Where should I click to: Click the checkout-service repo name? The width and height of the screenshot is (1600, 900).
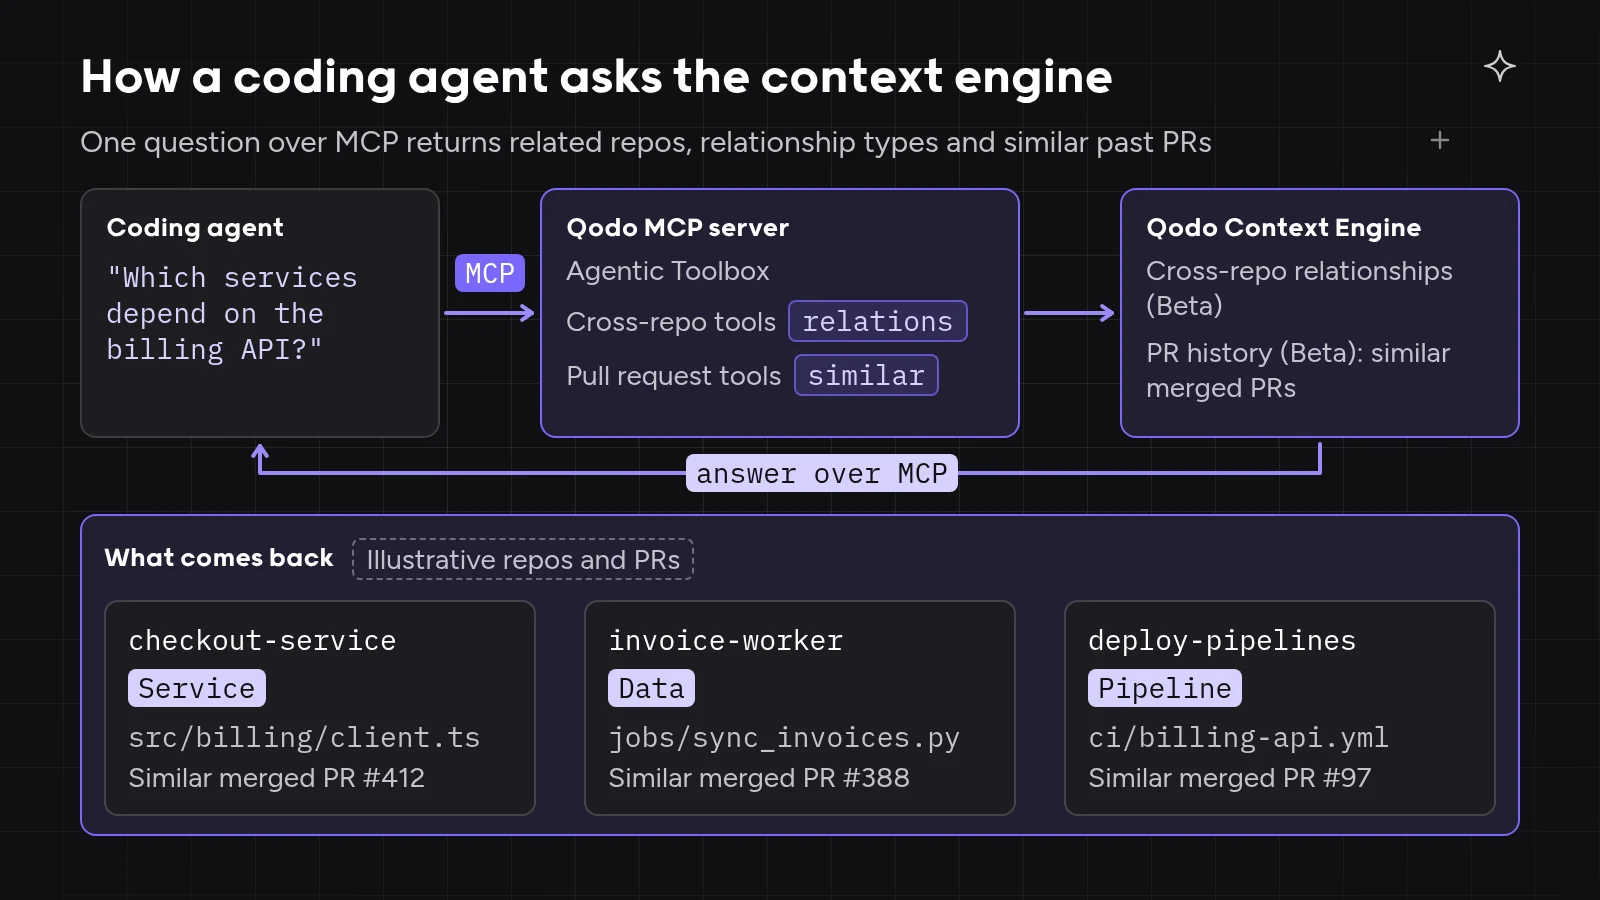(262, 640)
